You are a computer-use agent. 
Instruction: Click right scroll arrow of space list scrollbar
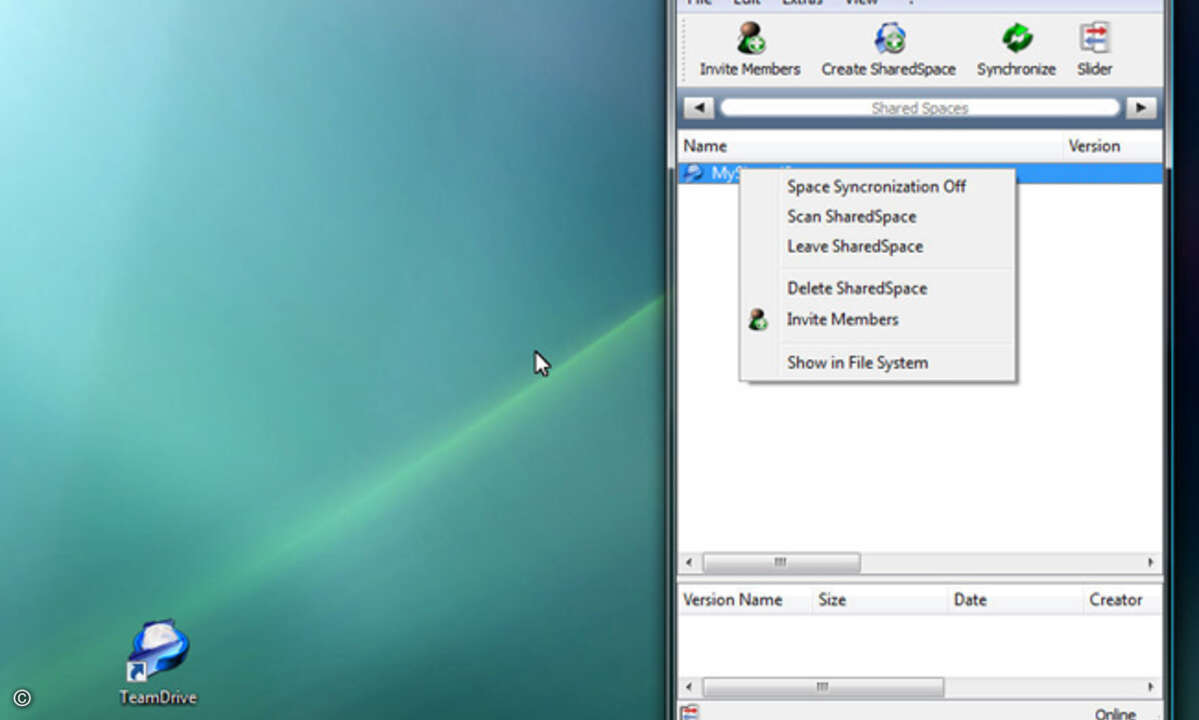pos(1150,563)
